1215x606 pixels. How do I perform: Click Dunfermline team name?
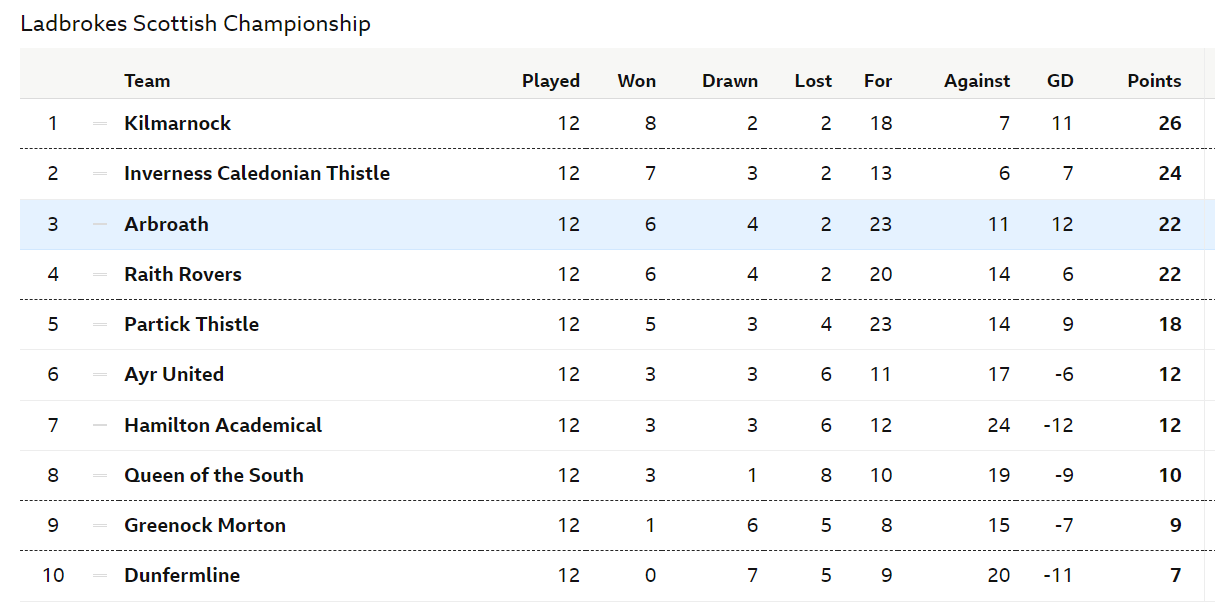182,576
